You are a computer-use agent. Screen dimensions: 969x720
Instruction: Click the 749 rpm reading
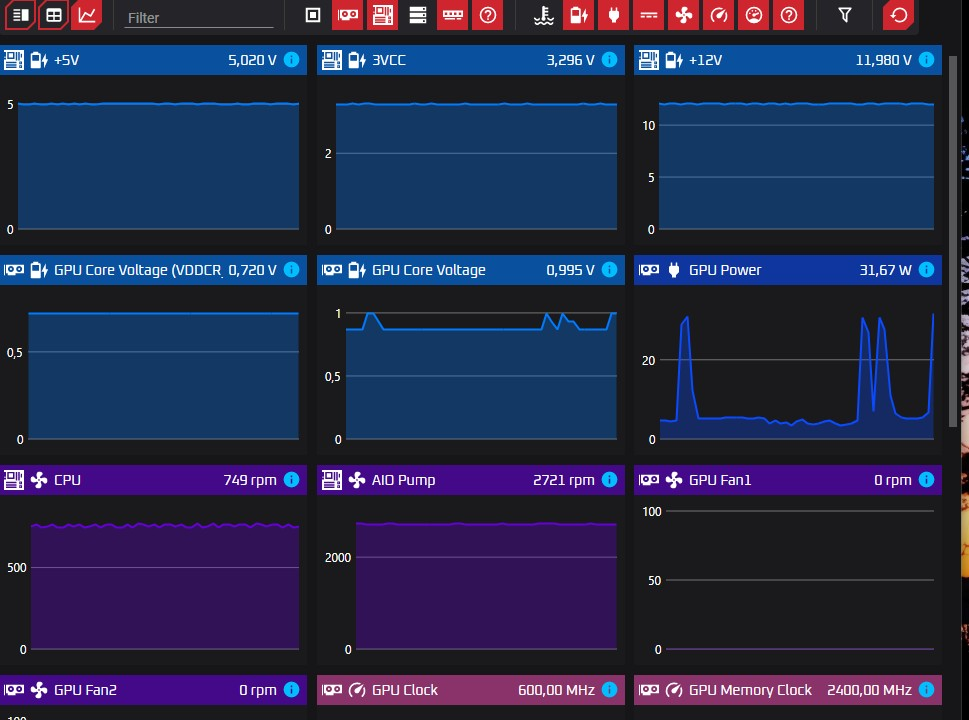point(250,480)
